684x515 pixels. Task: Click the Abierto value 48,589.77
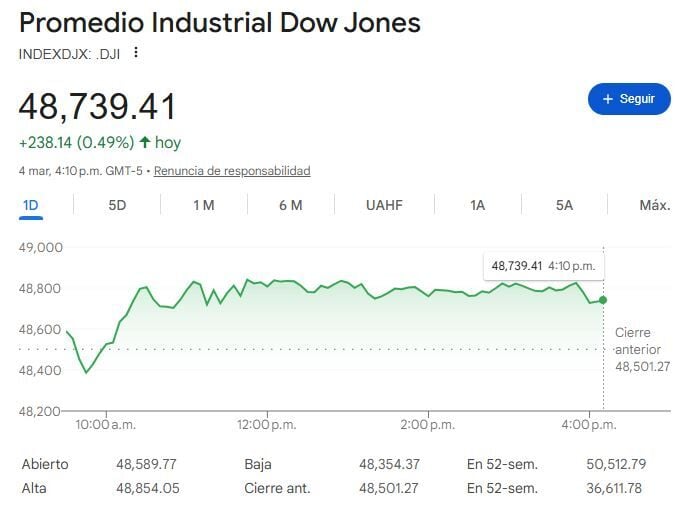point(146,464)
